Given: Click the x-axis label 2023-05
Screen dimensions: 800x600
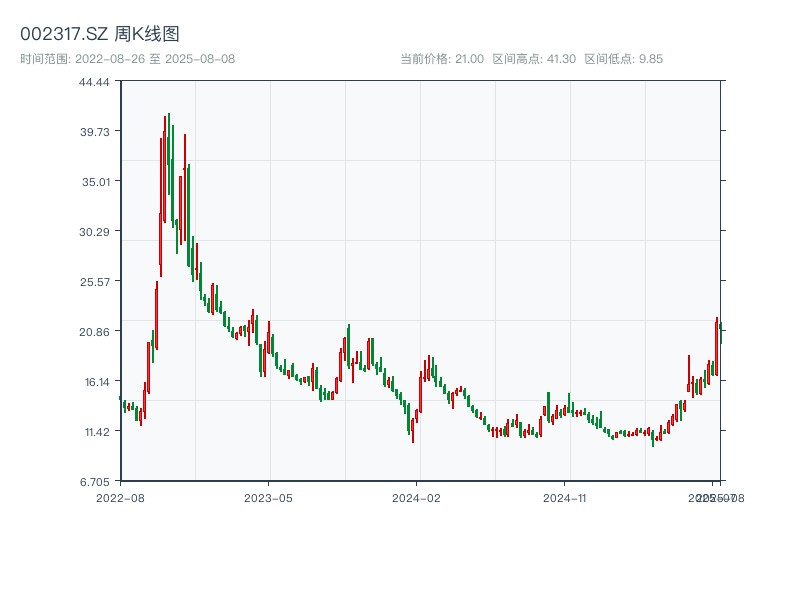Looking at the screenshot, I should 266,496.
